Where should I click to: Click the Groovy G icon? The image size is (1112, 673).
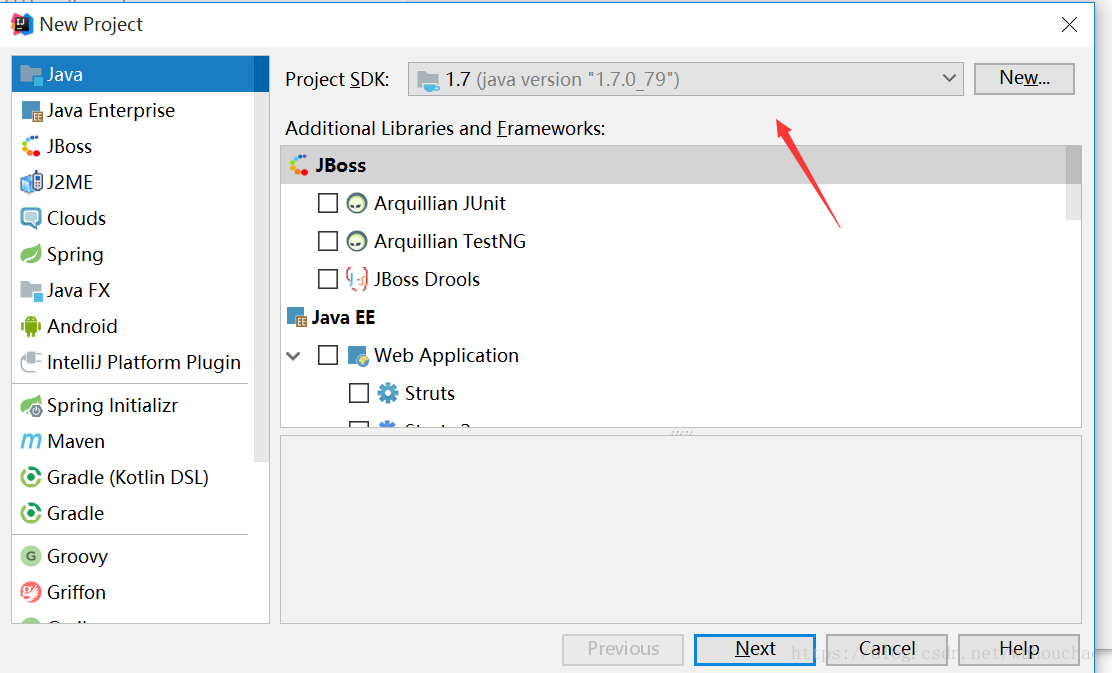click(x=31, y=557)
